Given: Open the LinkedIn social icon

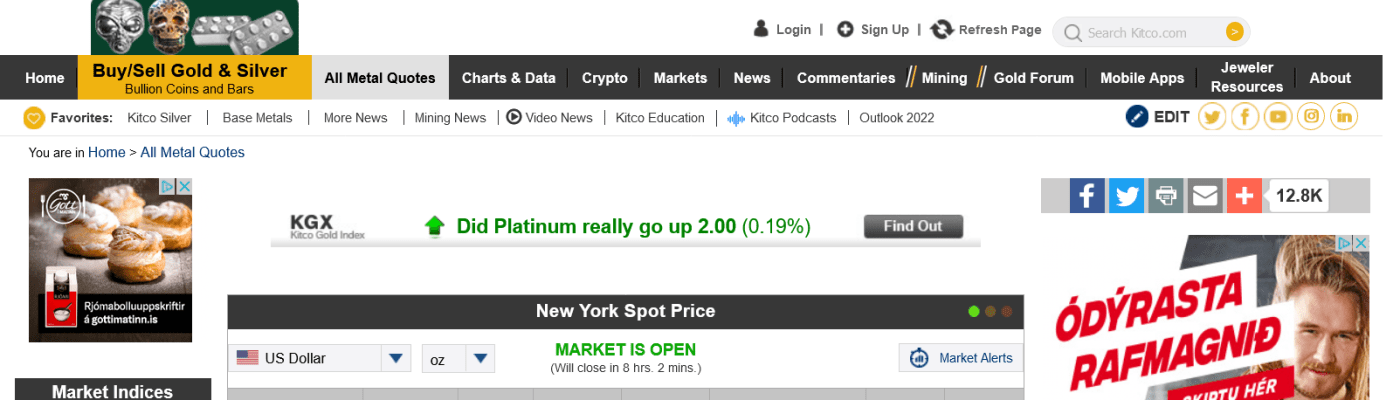Looking at the screenshot, I should pos(1345,117).
